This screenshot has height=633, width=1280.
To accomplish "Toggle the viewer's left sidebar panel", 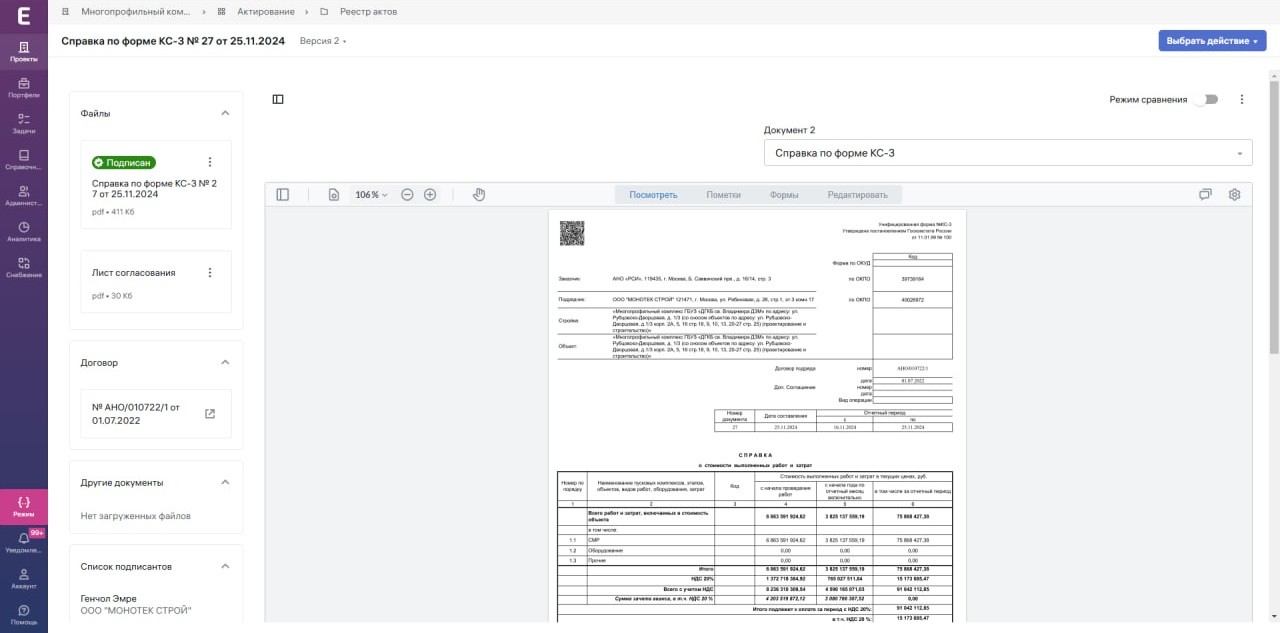I will click(x=283, y=195).
